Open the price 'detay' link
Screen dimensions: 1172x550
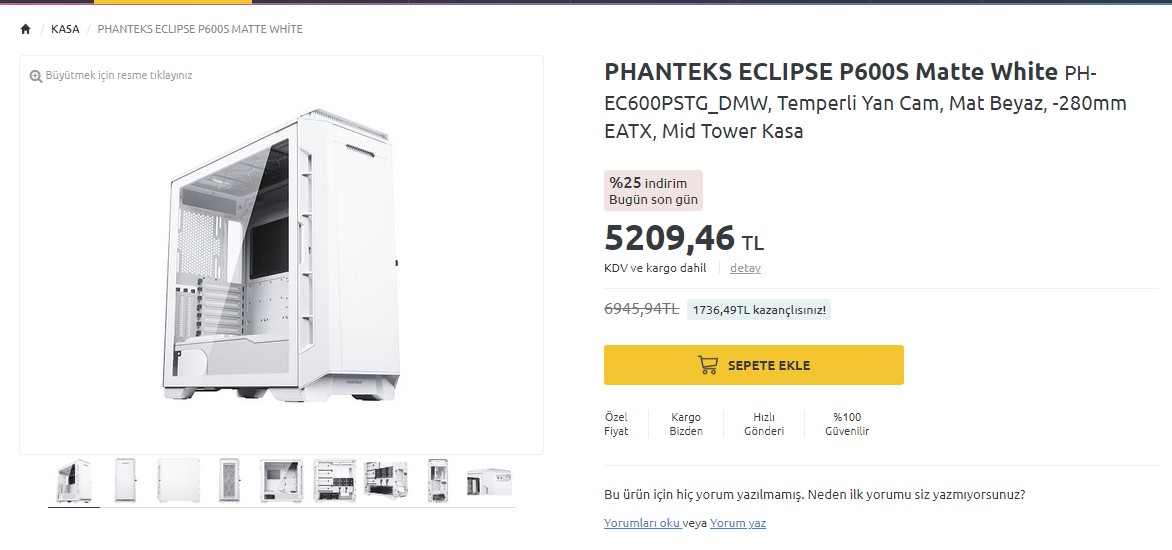pos(745,268)
